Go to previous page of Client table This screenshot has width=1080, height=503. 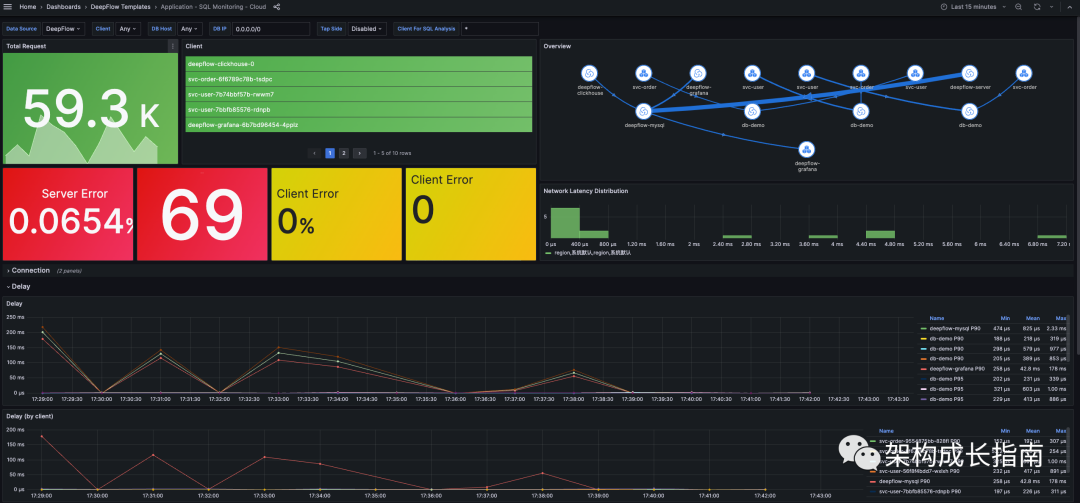[314, 153]
